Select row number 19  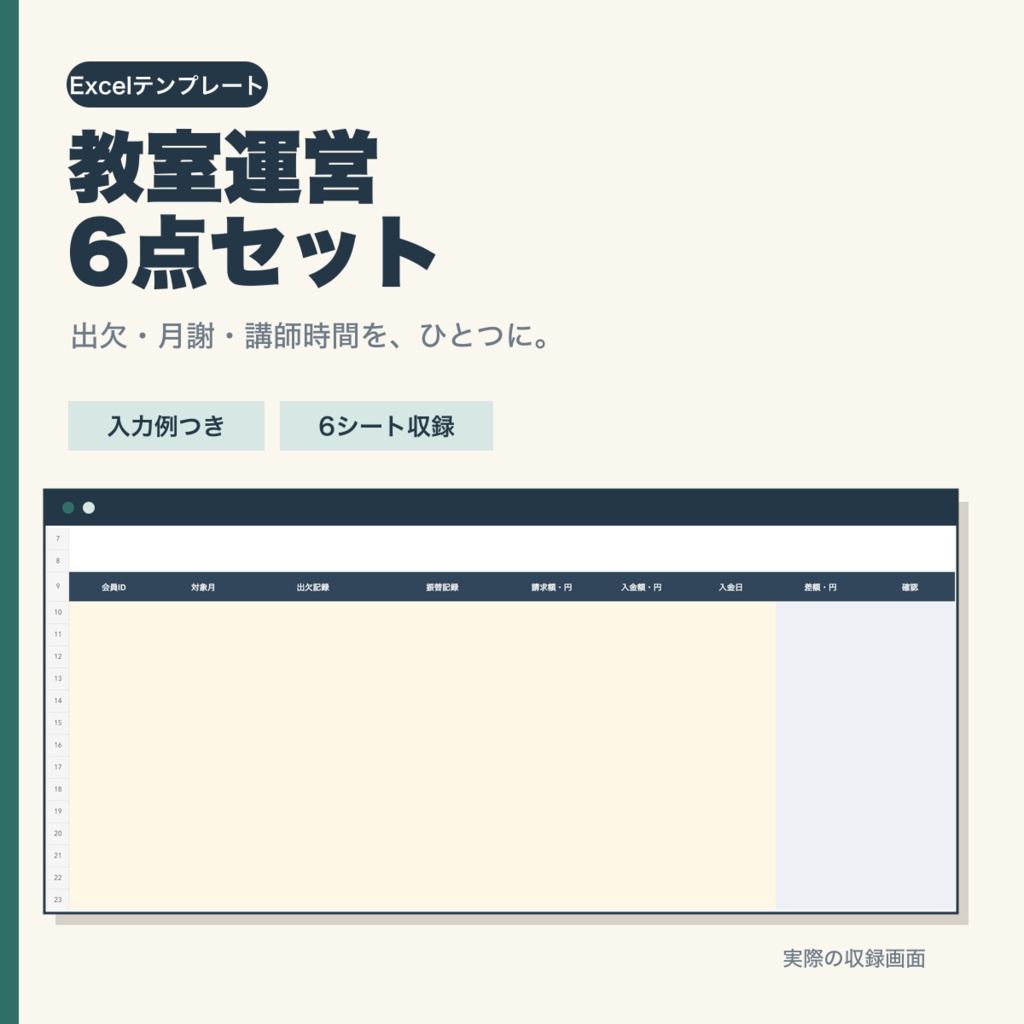pyautogui.click(x=58, y=811)
